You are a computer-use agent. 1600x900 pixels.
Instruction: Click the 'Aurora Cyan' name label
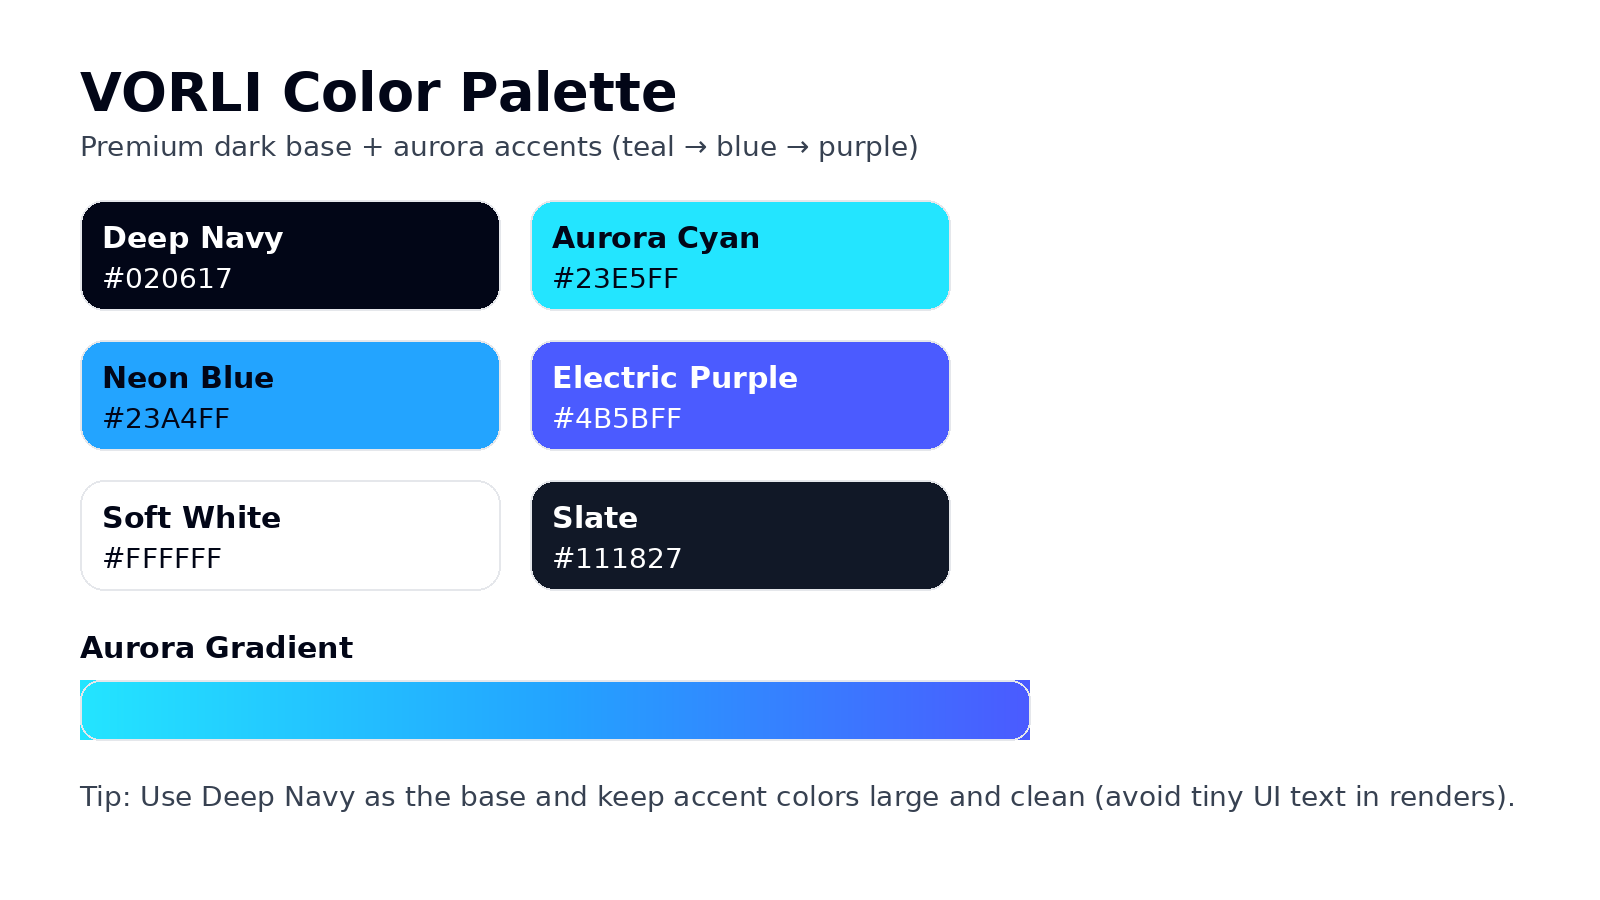655,238
